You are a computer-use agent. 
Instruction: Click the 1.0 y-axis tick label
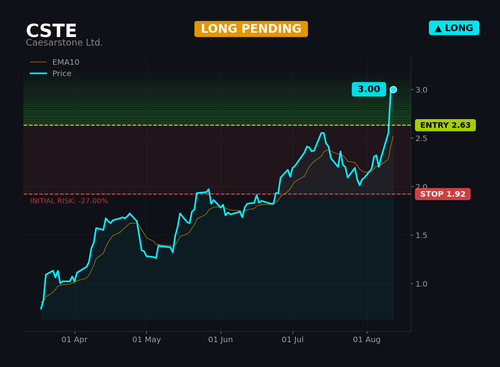(421, 284)
